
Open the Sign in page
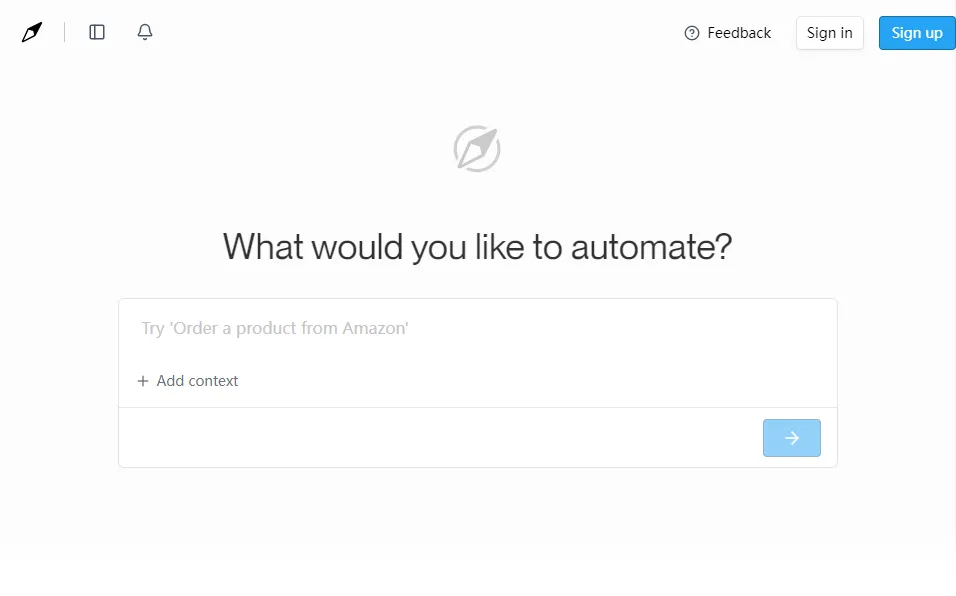click(x=829, y=33)
